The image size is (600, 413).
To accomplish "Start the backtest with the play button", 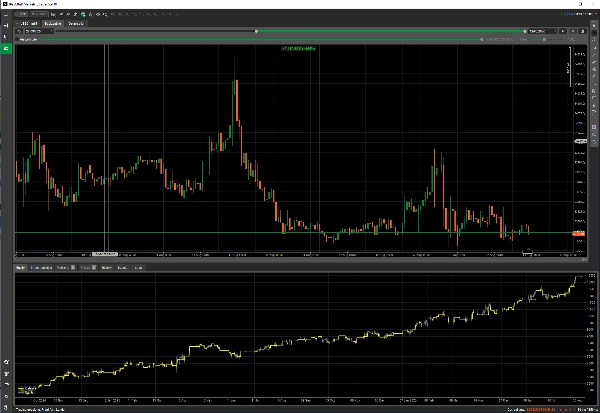I will pos(563,31).
